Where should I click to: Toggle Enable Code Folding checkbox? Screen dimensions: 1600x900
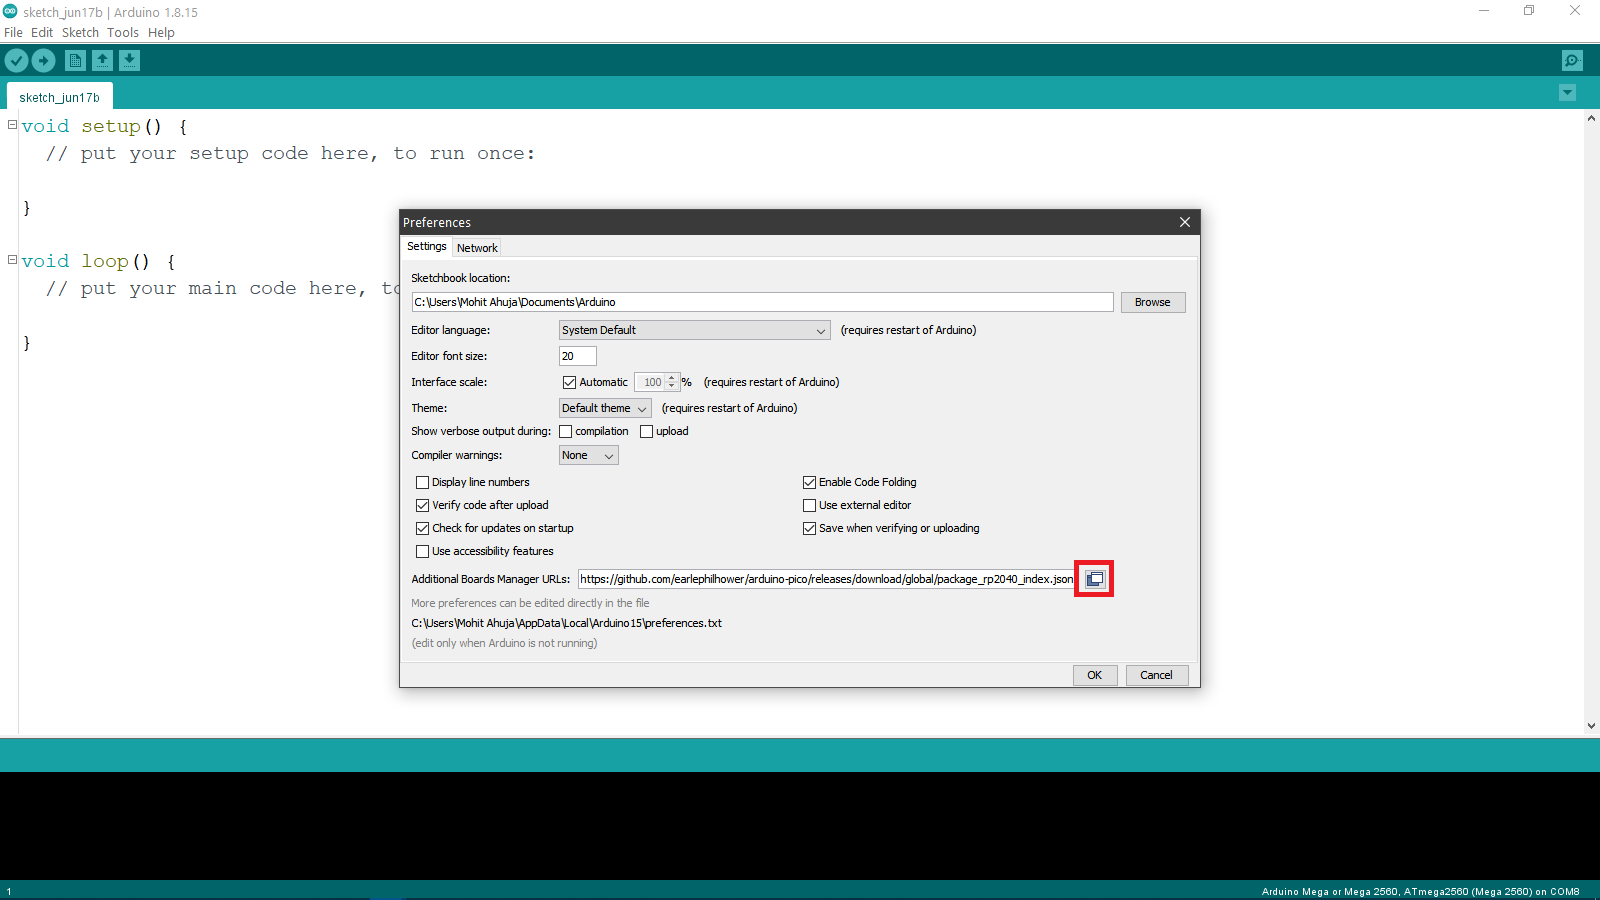tap(809, 482)
